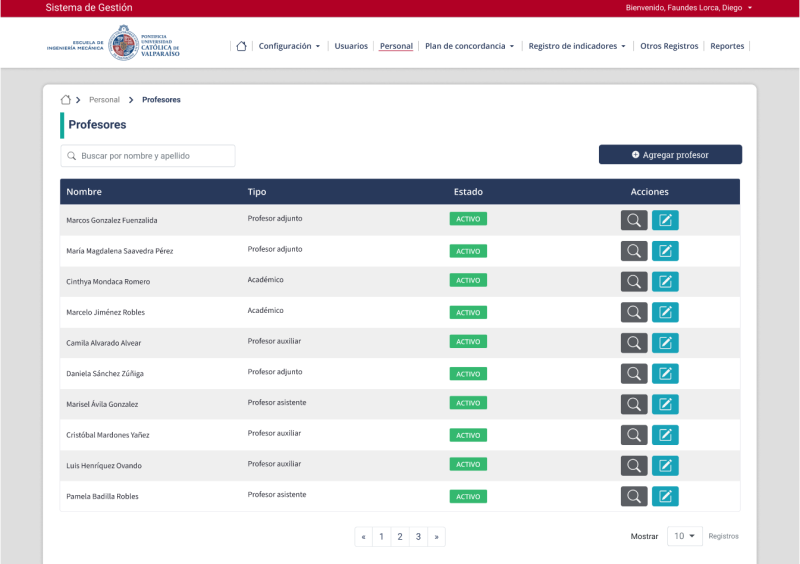The image size is (800, 564).
Task: Select name Camila Alvarado Alvear
Action: click(104, 343)
